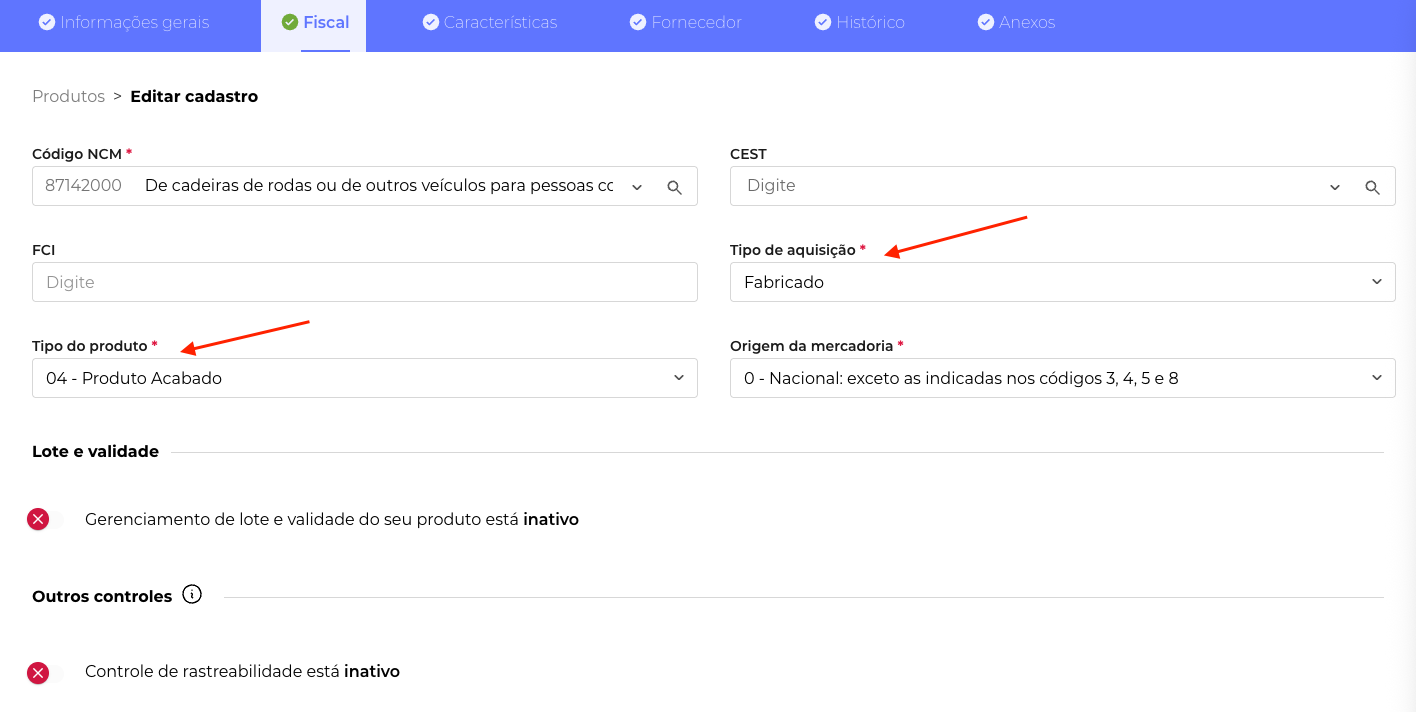Click the check icon next to Informações gerais
This screenshot has width=1416, height=712.
46,22
